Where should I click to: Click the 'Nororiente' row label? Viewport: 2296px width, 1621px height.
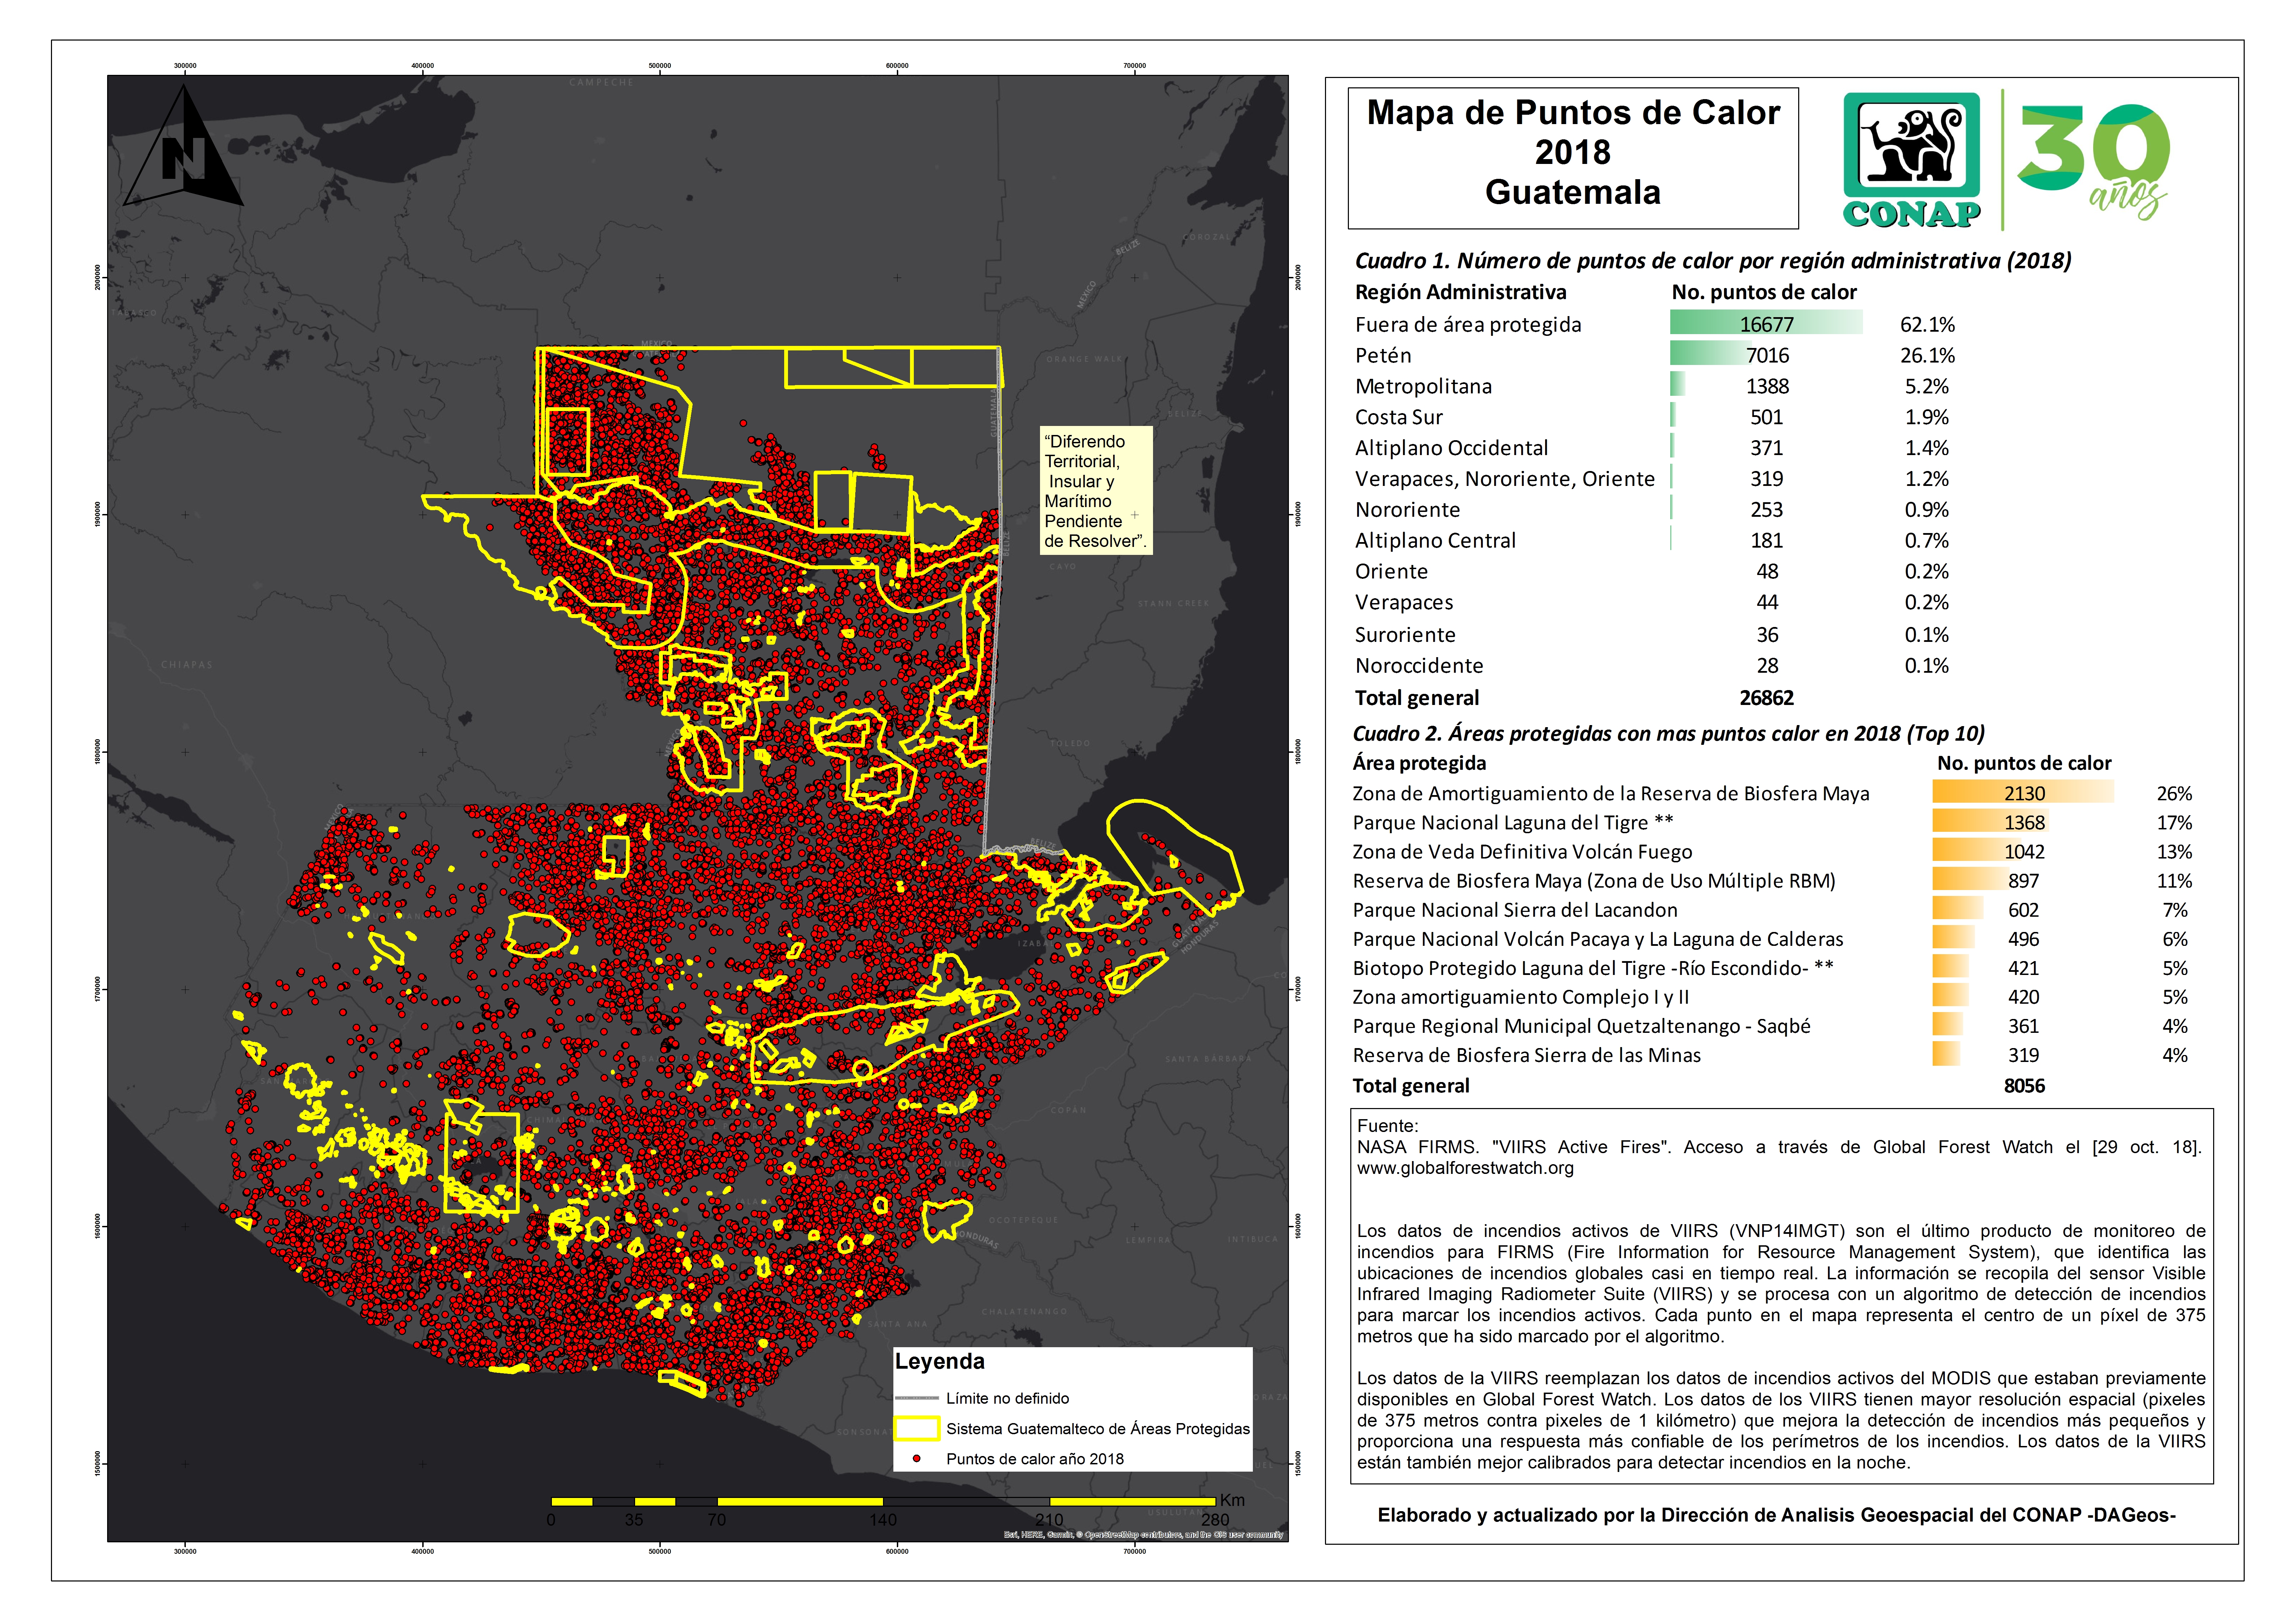[x=1407, y=510]
